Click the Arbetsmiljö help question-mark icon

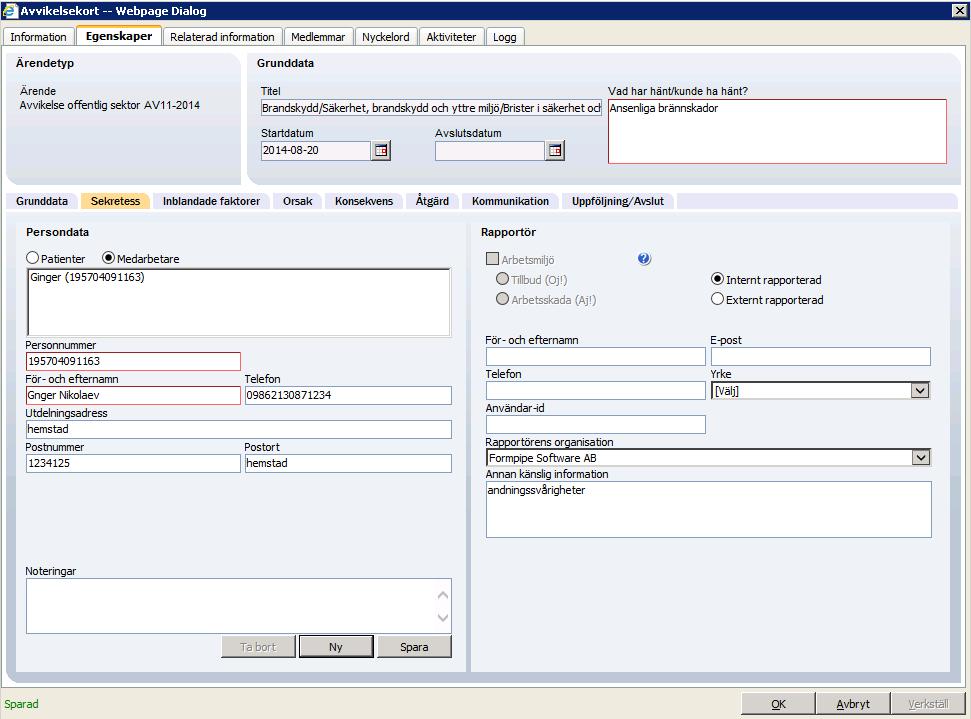[644, 259]
